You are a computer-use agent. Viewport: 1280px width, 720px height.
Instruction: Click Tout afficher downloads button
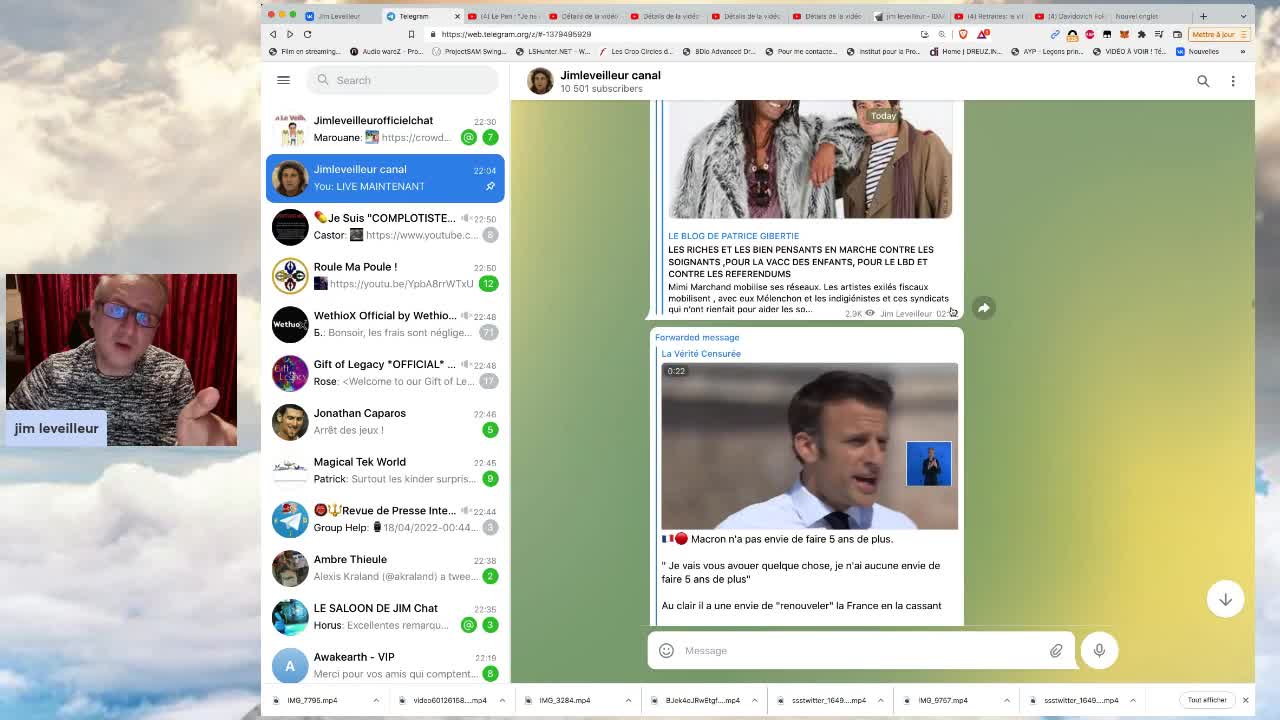tap(1207, 700)
